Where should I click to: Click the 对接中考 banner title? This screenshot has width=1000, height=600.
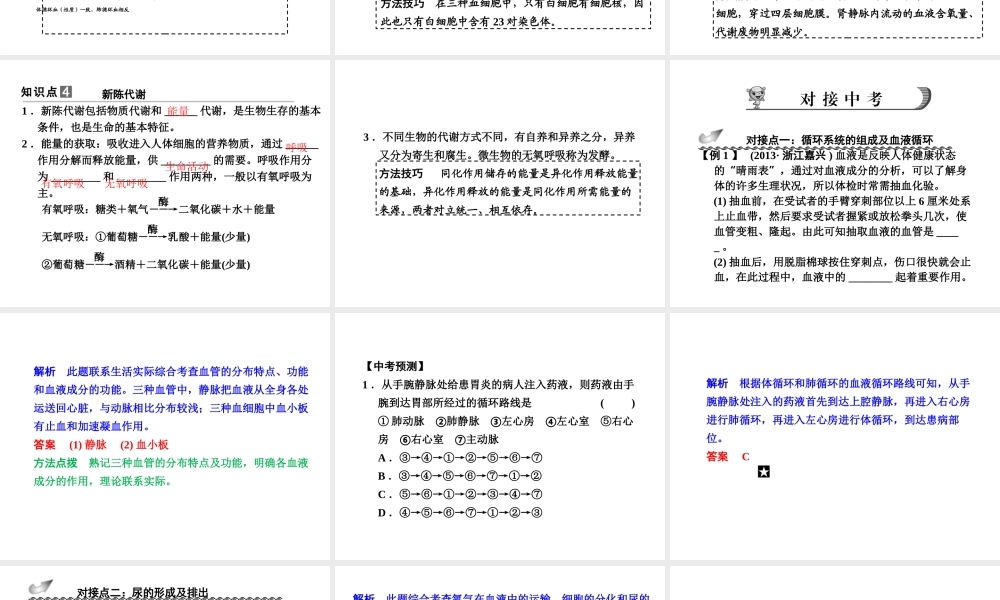[841, 99]
